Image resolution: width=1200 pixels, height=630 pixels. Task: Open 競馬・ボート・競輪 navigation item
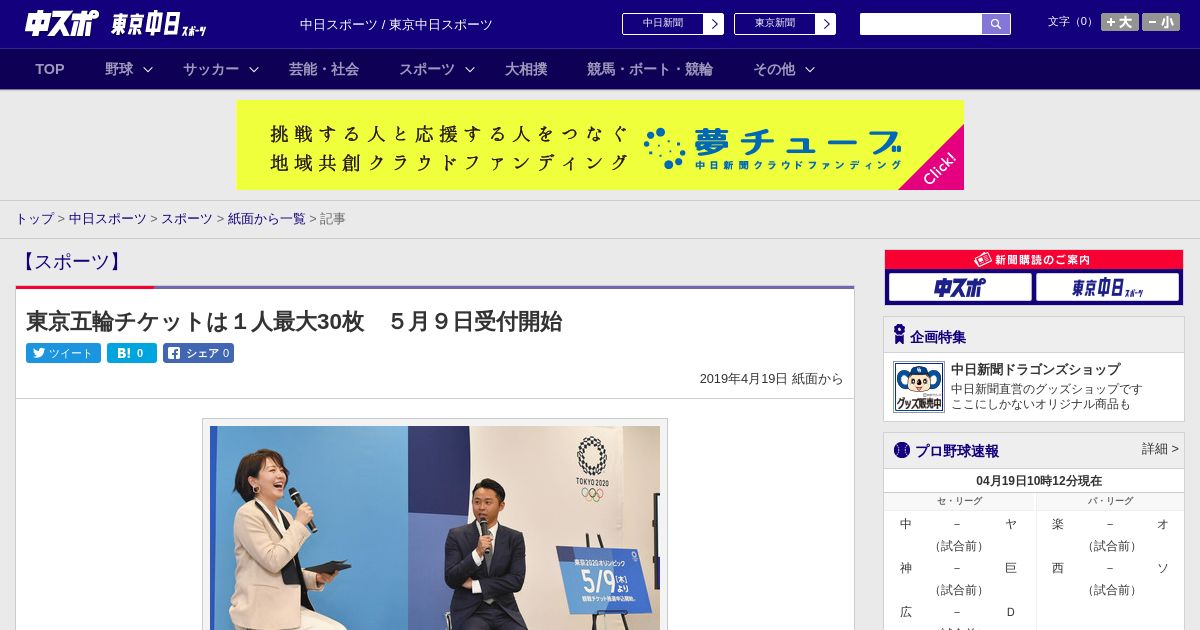pos(650,69)
